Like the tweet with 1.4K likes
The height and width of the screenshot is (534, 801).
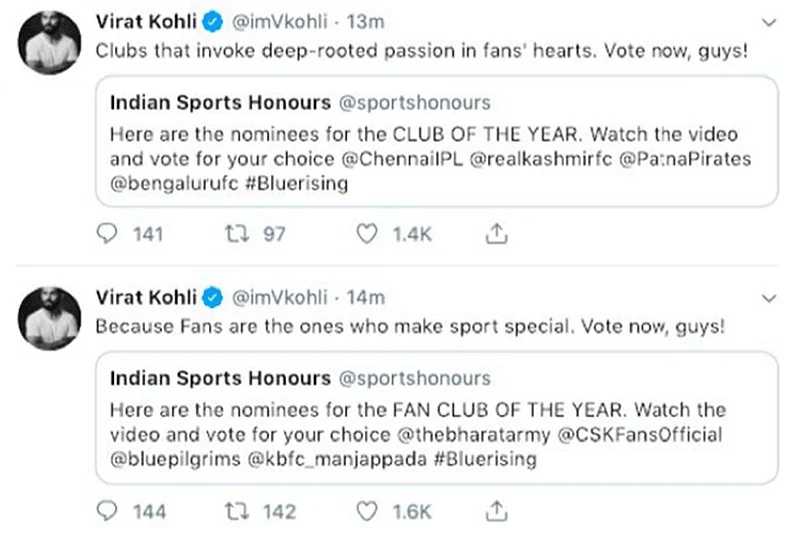[370, 234]
